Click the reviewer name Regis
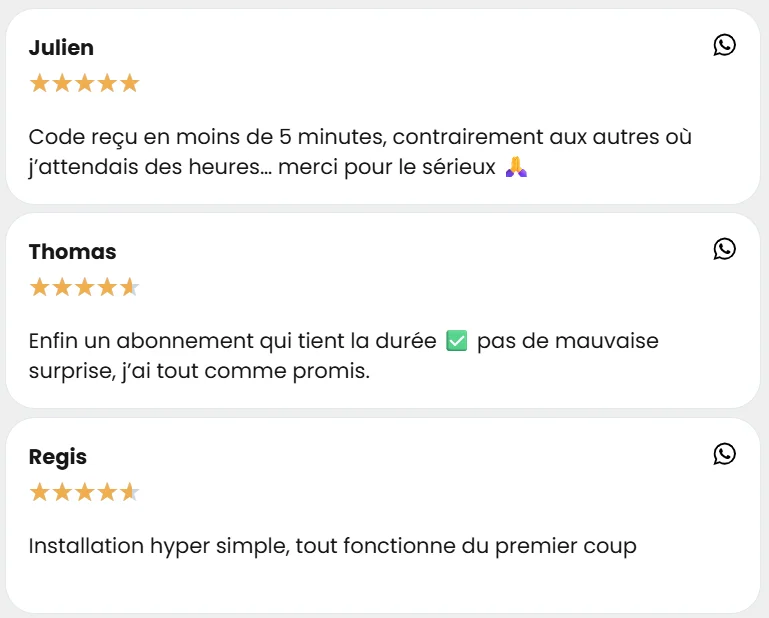This screenshot has height=618, width=769. pyautogui.click(x=58, y=457)
